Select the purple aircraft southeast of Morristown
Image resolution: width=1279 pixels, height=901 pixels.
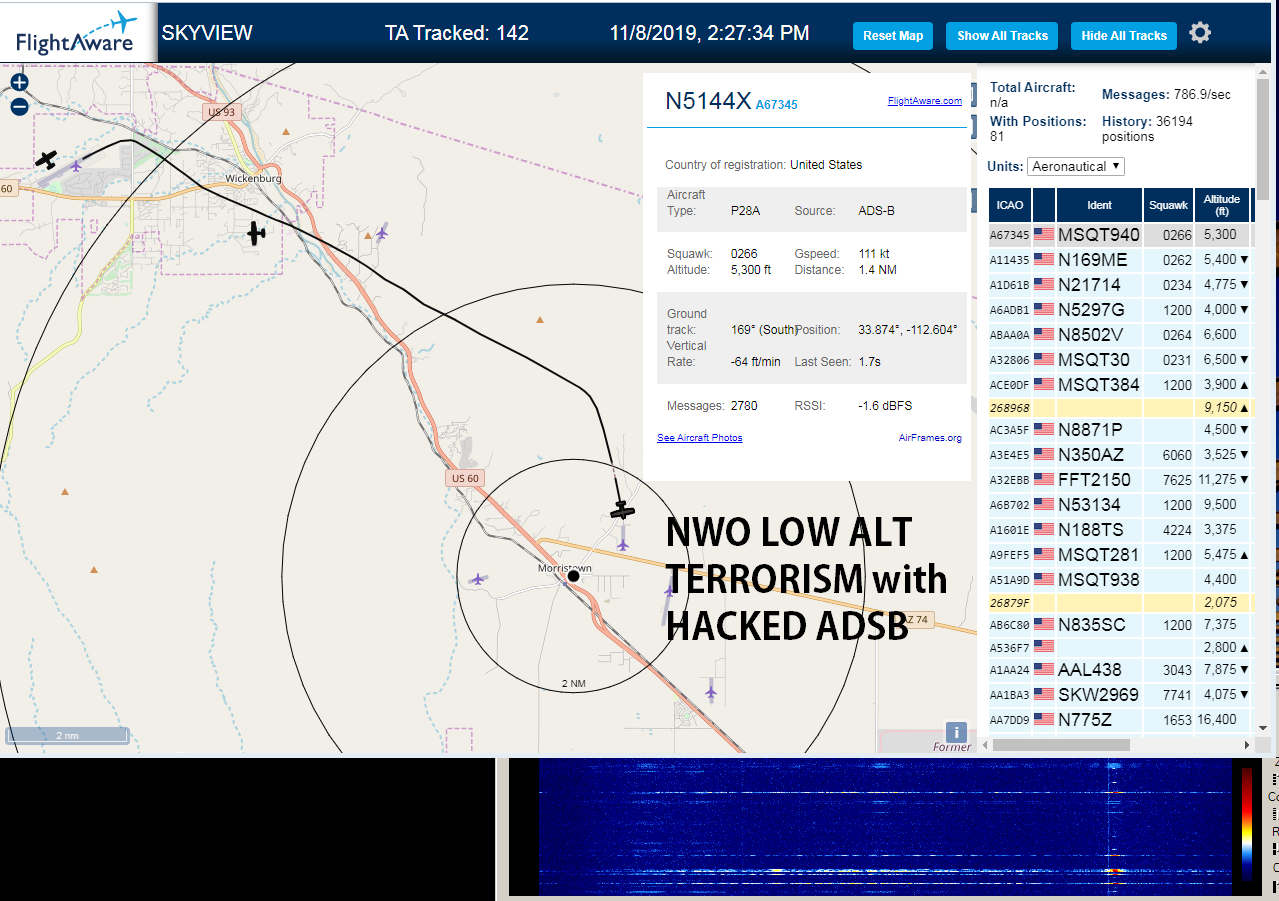[x=711, y=691]
